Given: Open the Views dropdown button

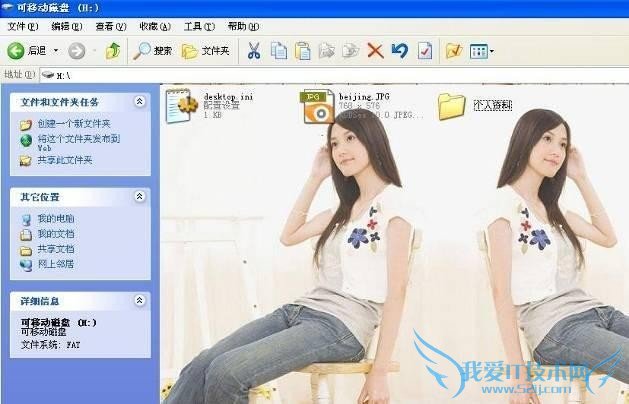Looking at the screenshot, I should 482,51.
